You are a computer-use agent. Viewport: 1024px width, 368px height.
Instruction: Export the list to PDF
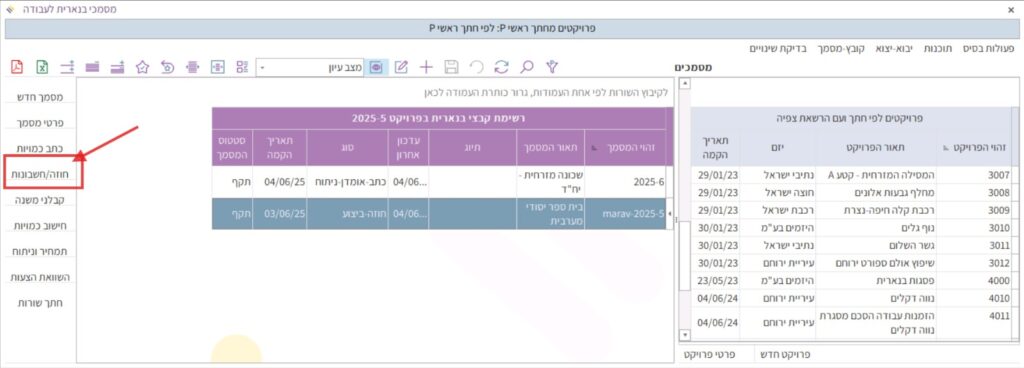click(17, 67)
